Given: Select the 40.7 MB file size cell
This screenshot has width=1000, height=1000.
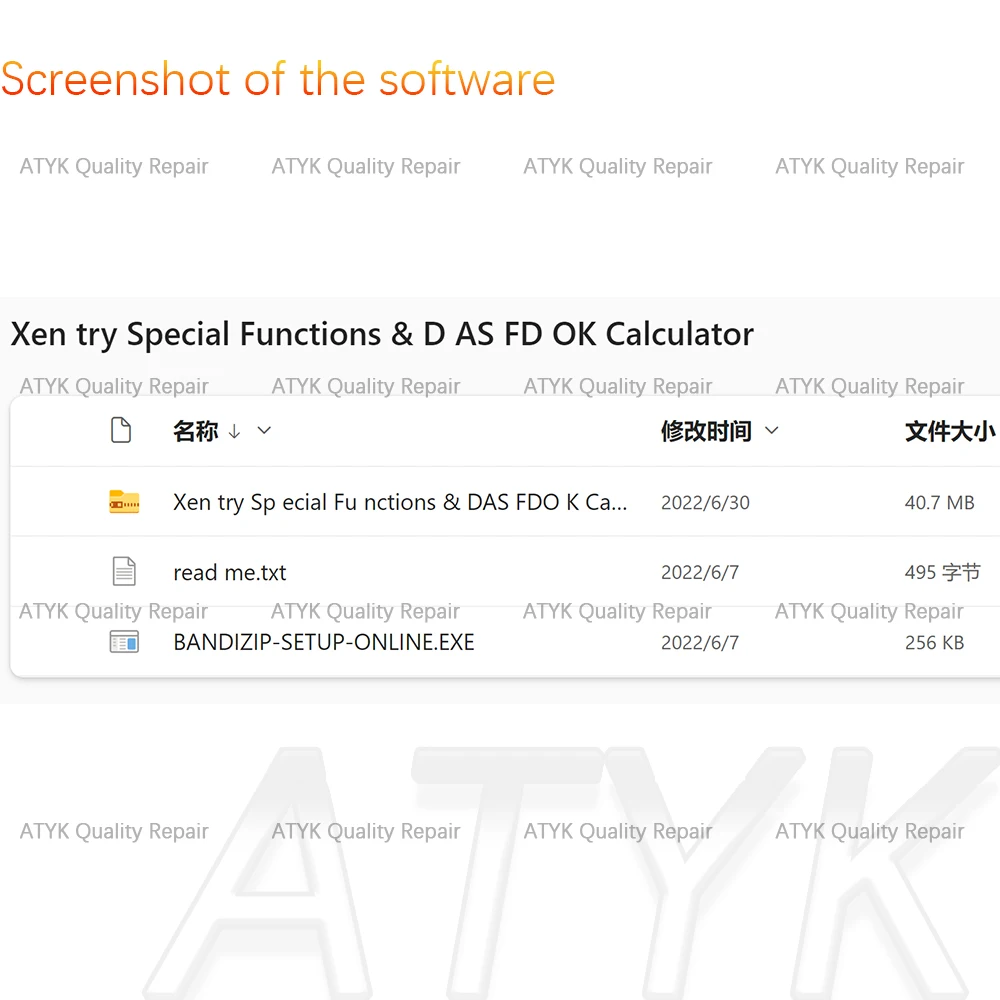Looking at the screenshot, I should (939, 503).
